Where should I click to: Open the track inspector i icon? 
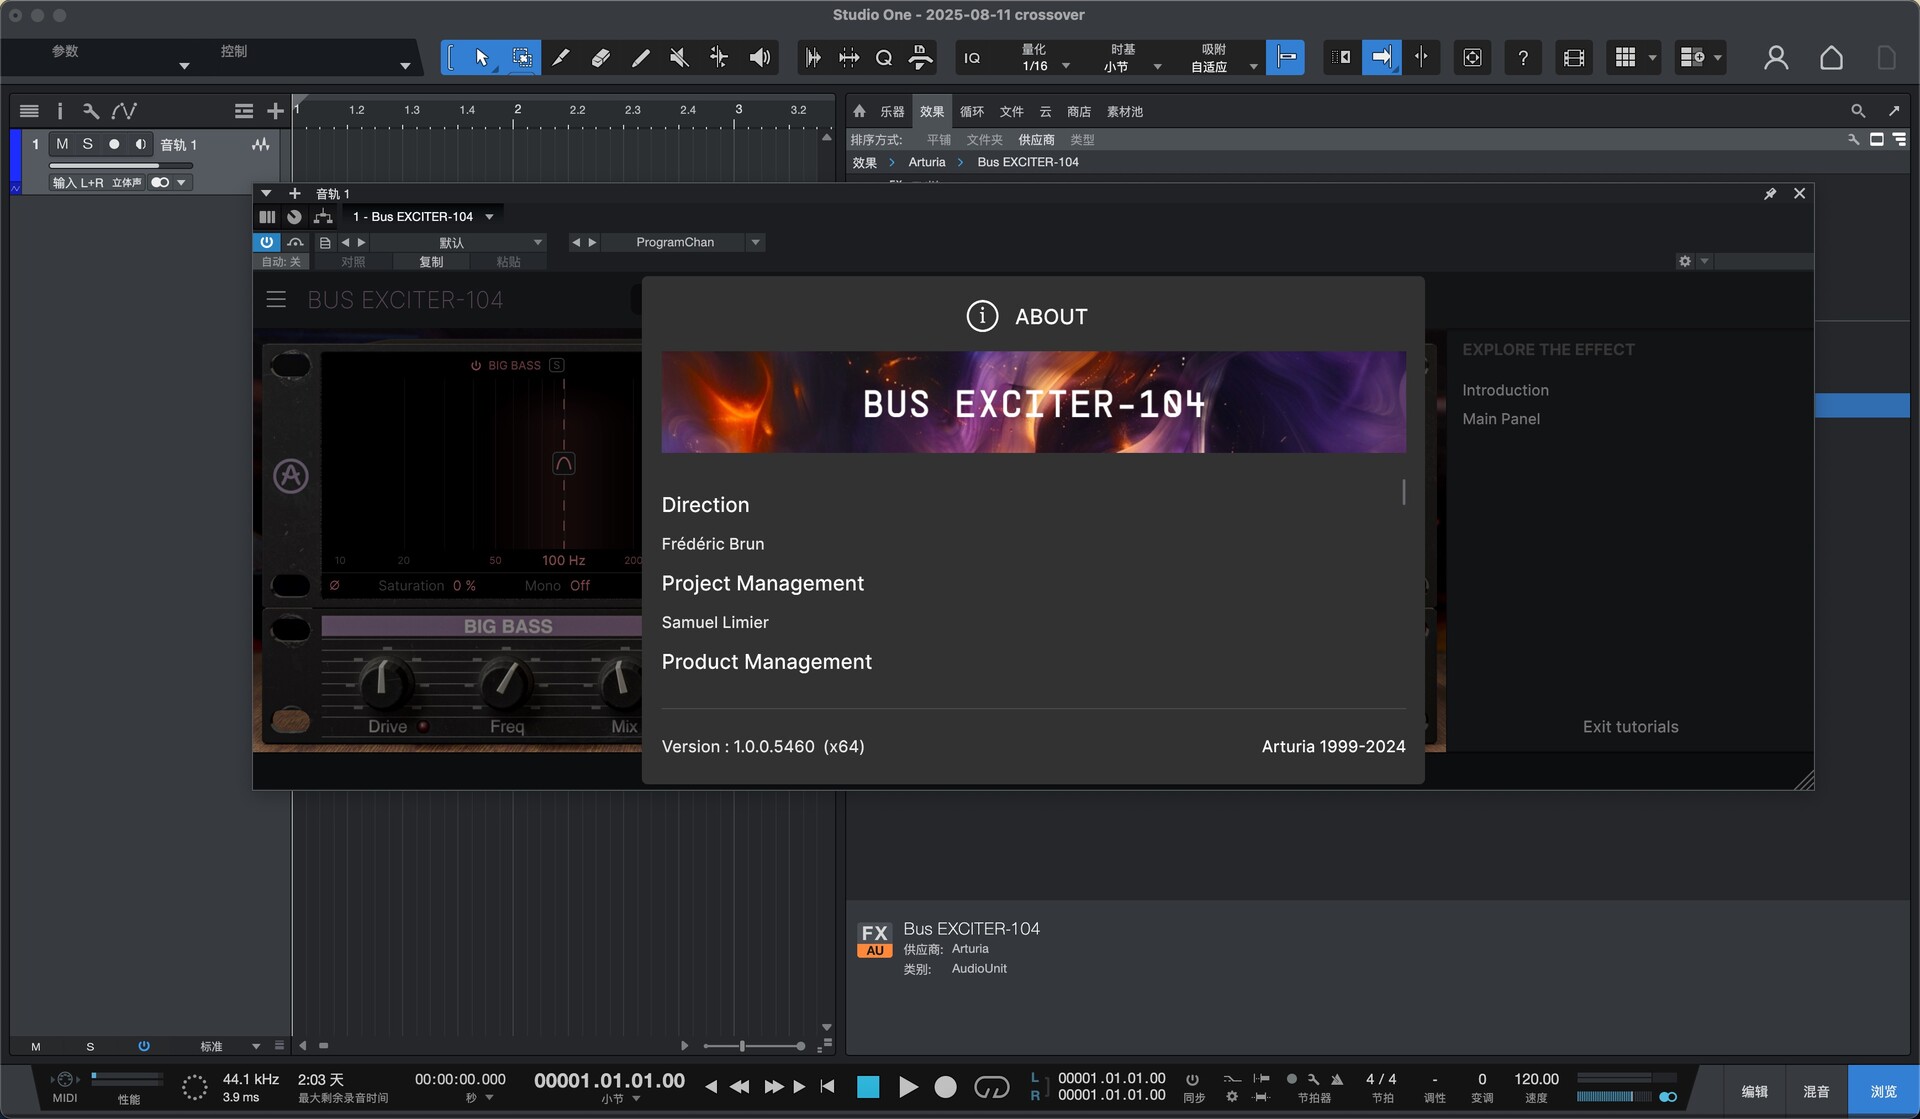click(59, 111)
